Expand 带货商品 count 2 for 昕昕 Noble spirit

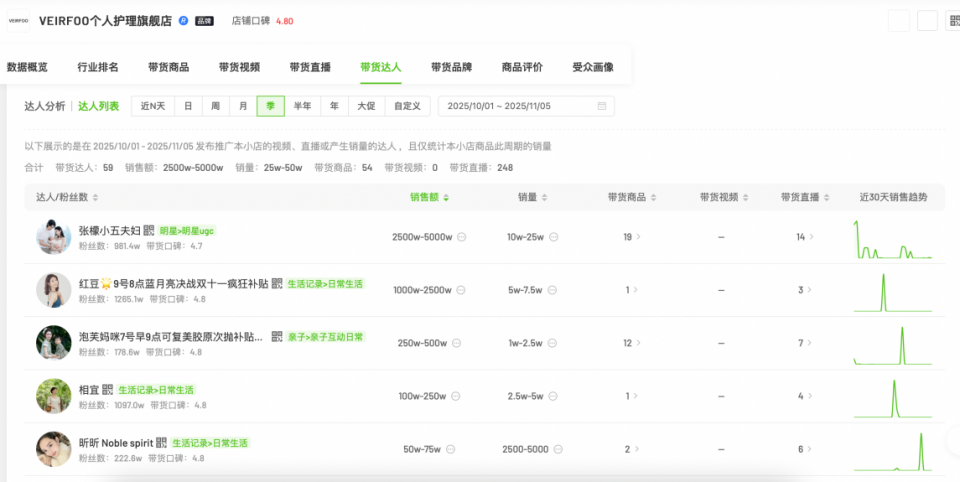pyautogui.click(x=631, y=449)
